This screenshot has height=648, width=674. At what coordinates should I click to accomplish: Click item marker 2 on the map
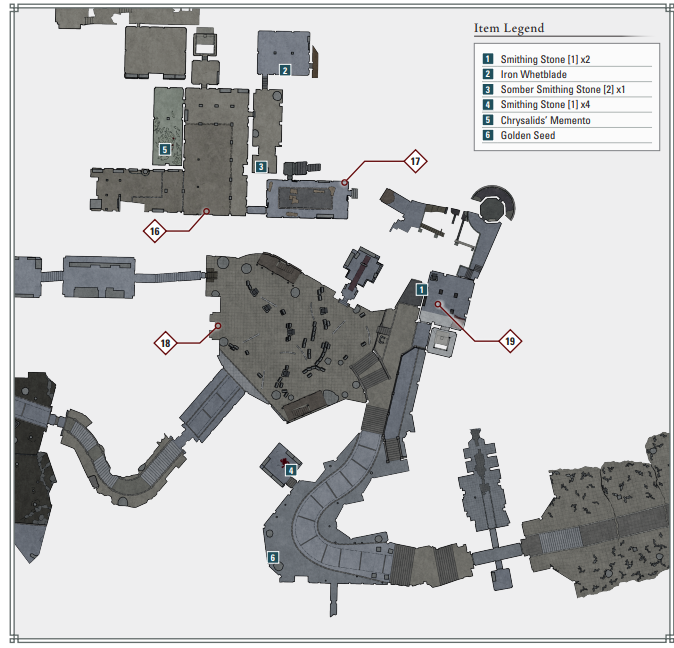coord(285,70)
